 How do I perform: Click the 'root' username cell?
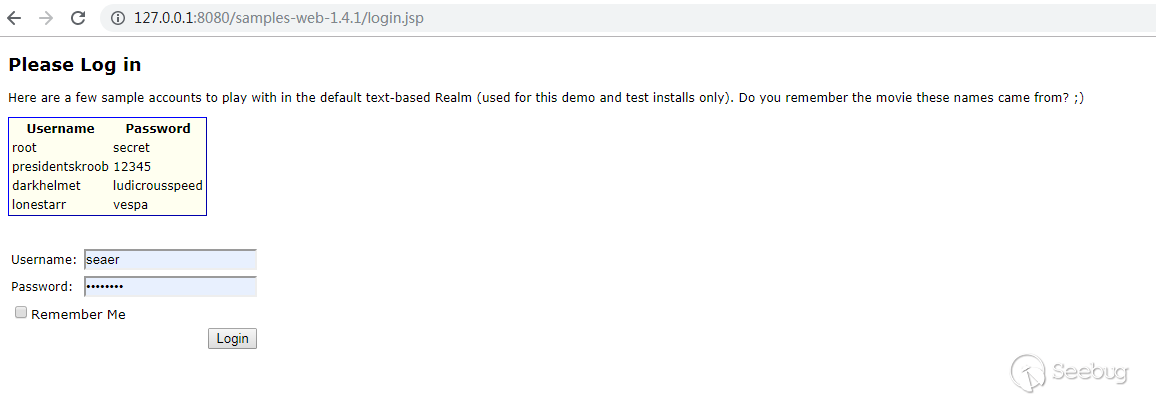(25, 147)
